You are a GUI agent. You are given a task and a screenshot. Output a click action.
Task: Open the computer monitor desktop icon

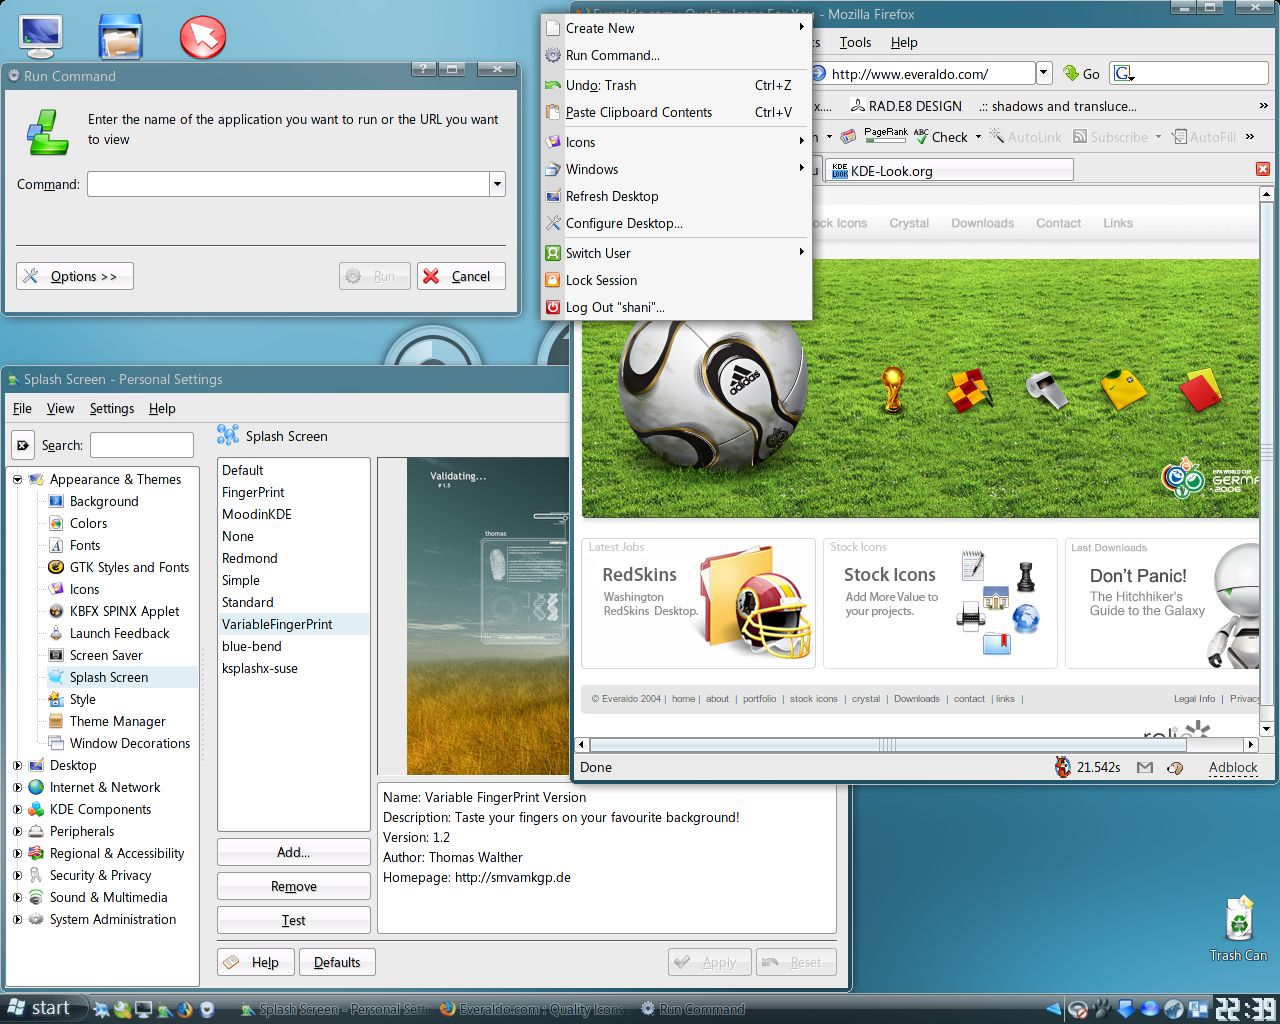pos(40,36)
